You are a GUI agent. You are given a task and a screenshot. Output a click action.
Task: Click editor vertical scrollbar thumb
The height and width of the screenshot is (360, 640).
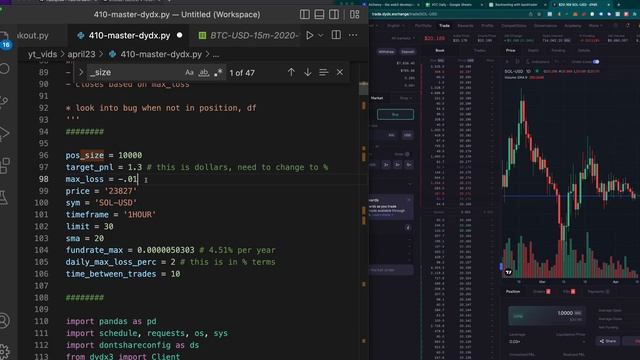click(363, 88)
